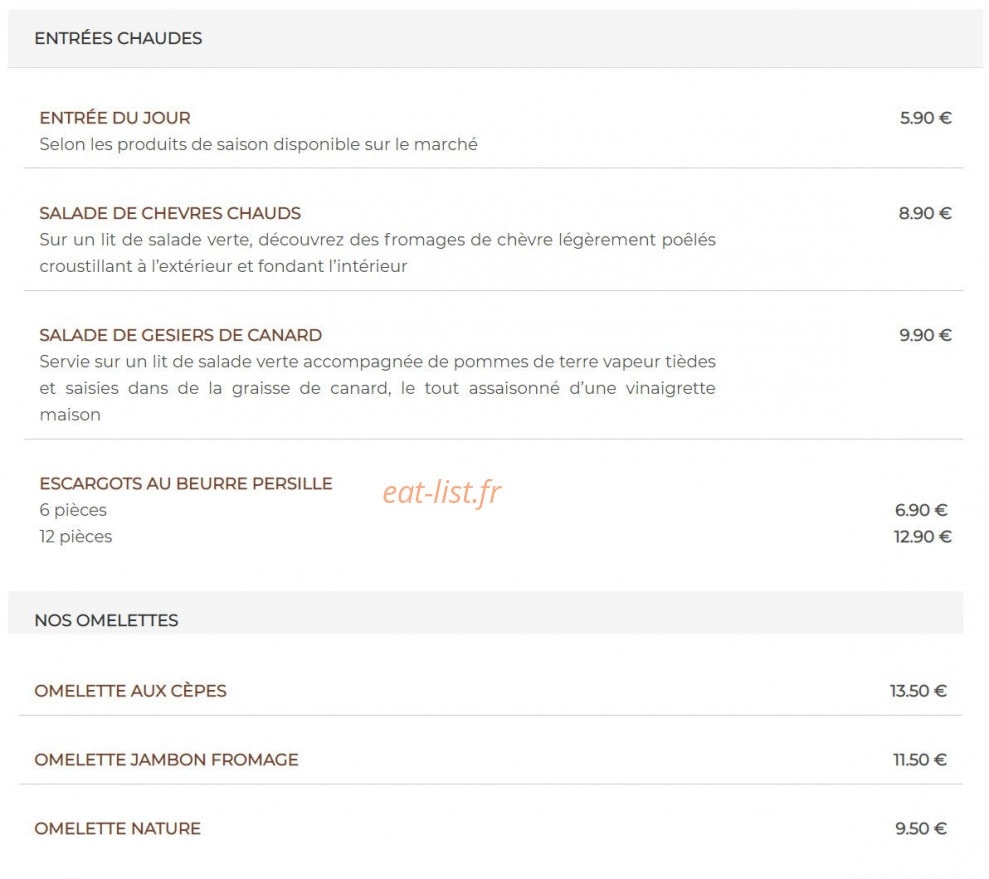
Task: Choose the 6 pièces escargots option
Action: (x=73, y=510)
